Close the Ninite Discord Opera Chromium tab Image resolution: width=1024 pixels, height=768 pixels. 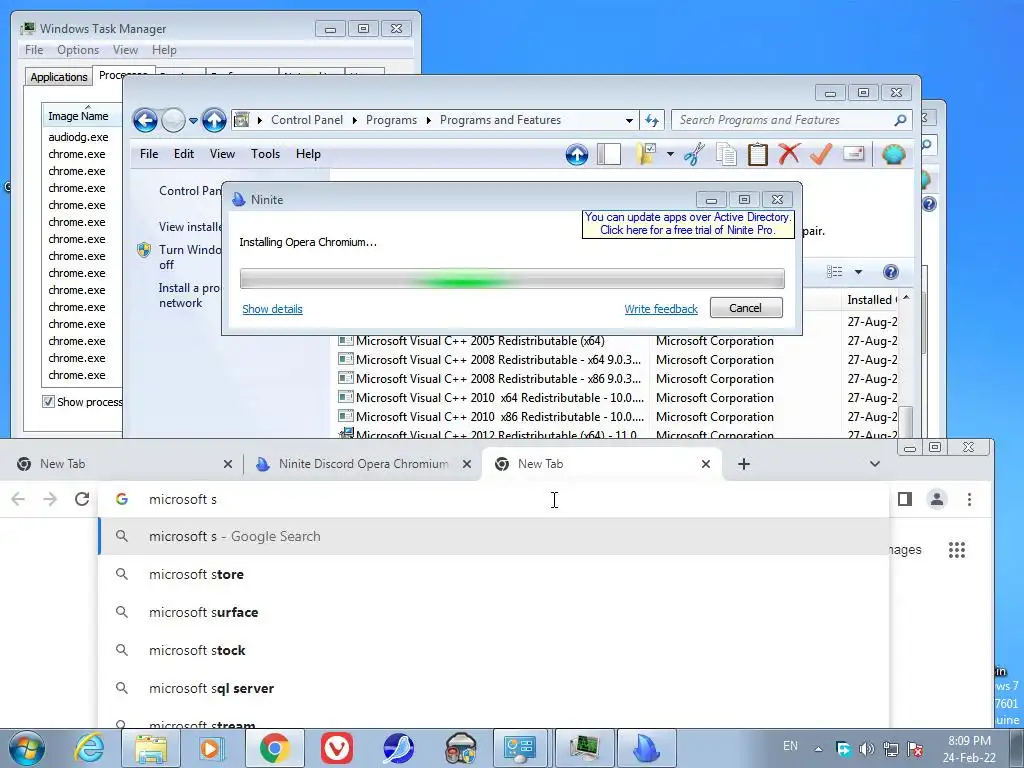pos(466,464)
